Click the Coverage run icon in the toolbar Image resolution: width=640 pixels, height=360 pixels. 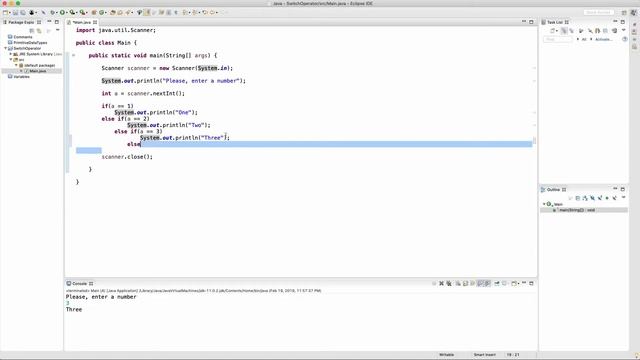[72, 13]
